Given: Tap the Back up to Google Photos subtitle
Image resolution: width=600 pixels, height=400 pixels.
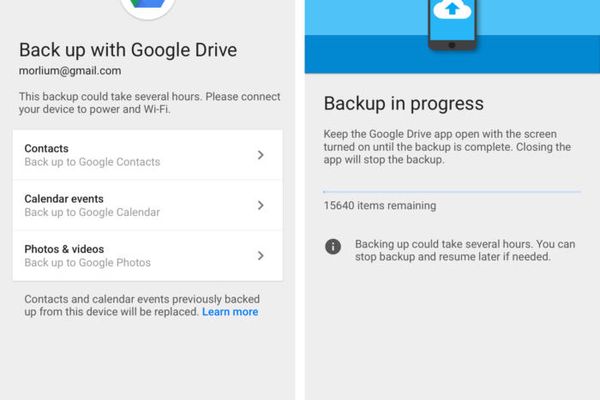Looking at the screenshot, I should 88,263.
